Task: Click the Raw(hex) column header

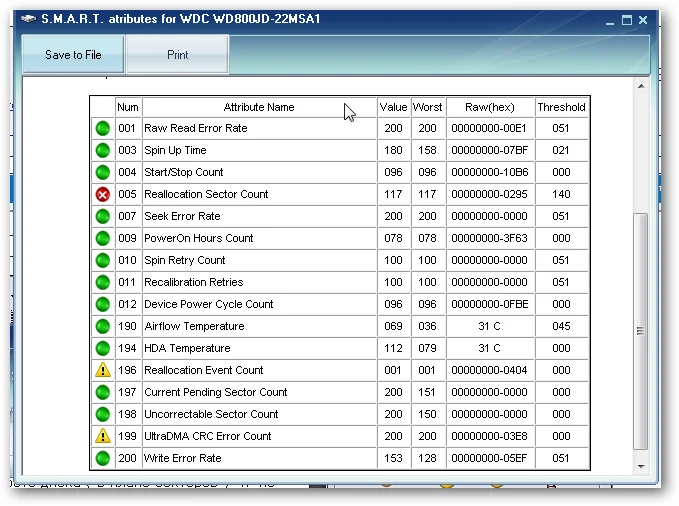Action: pos(490,107)
